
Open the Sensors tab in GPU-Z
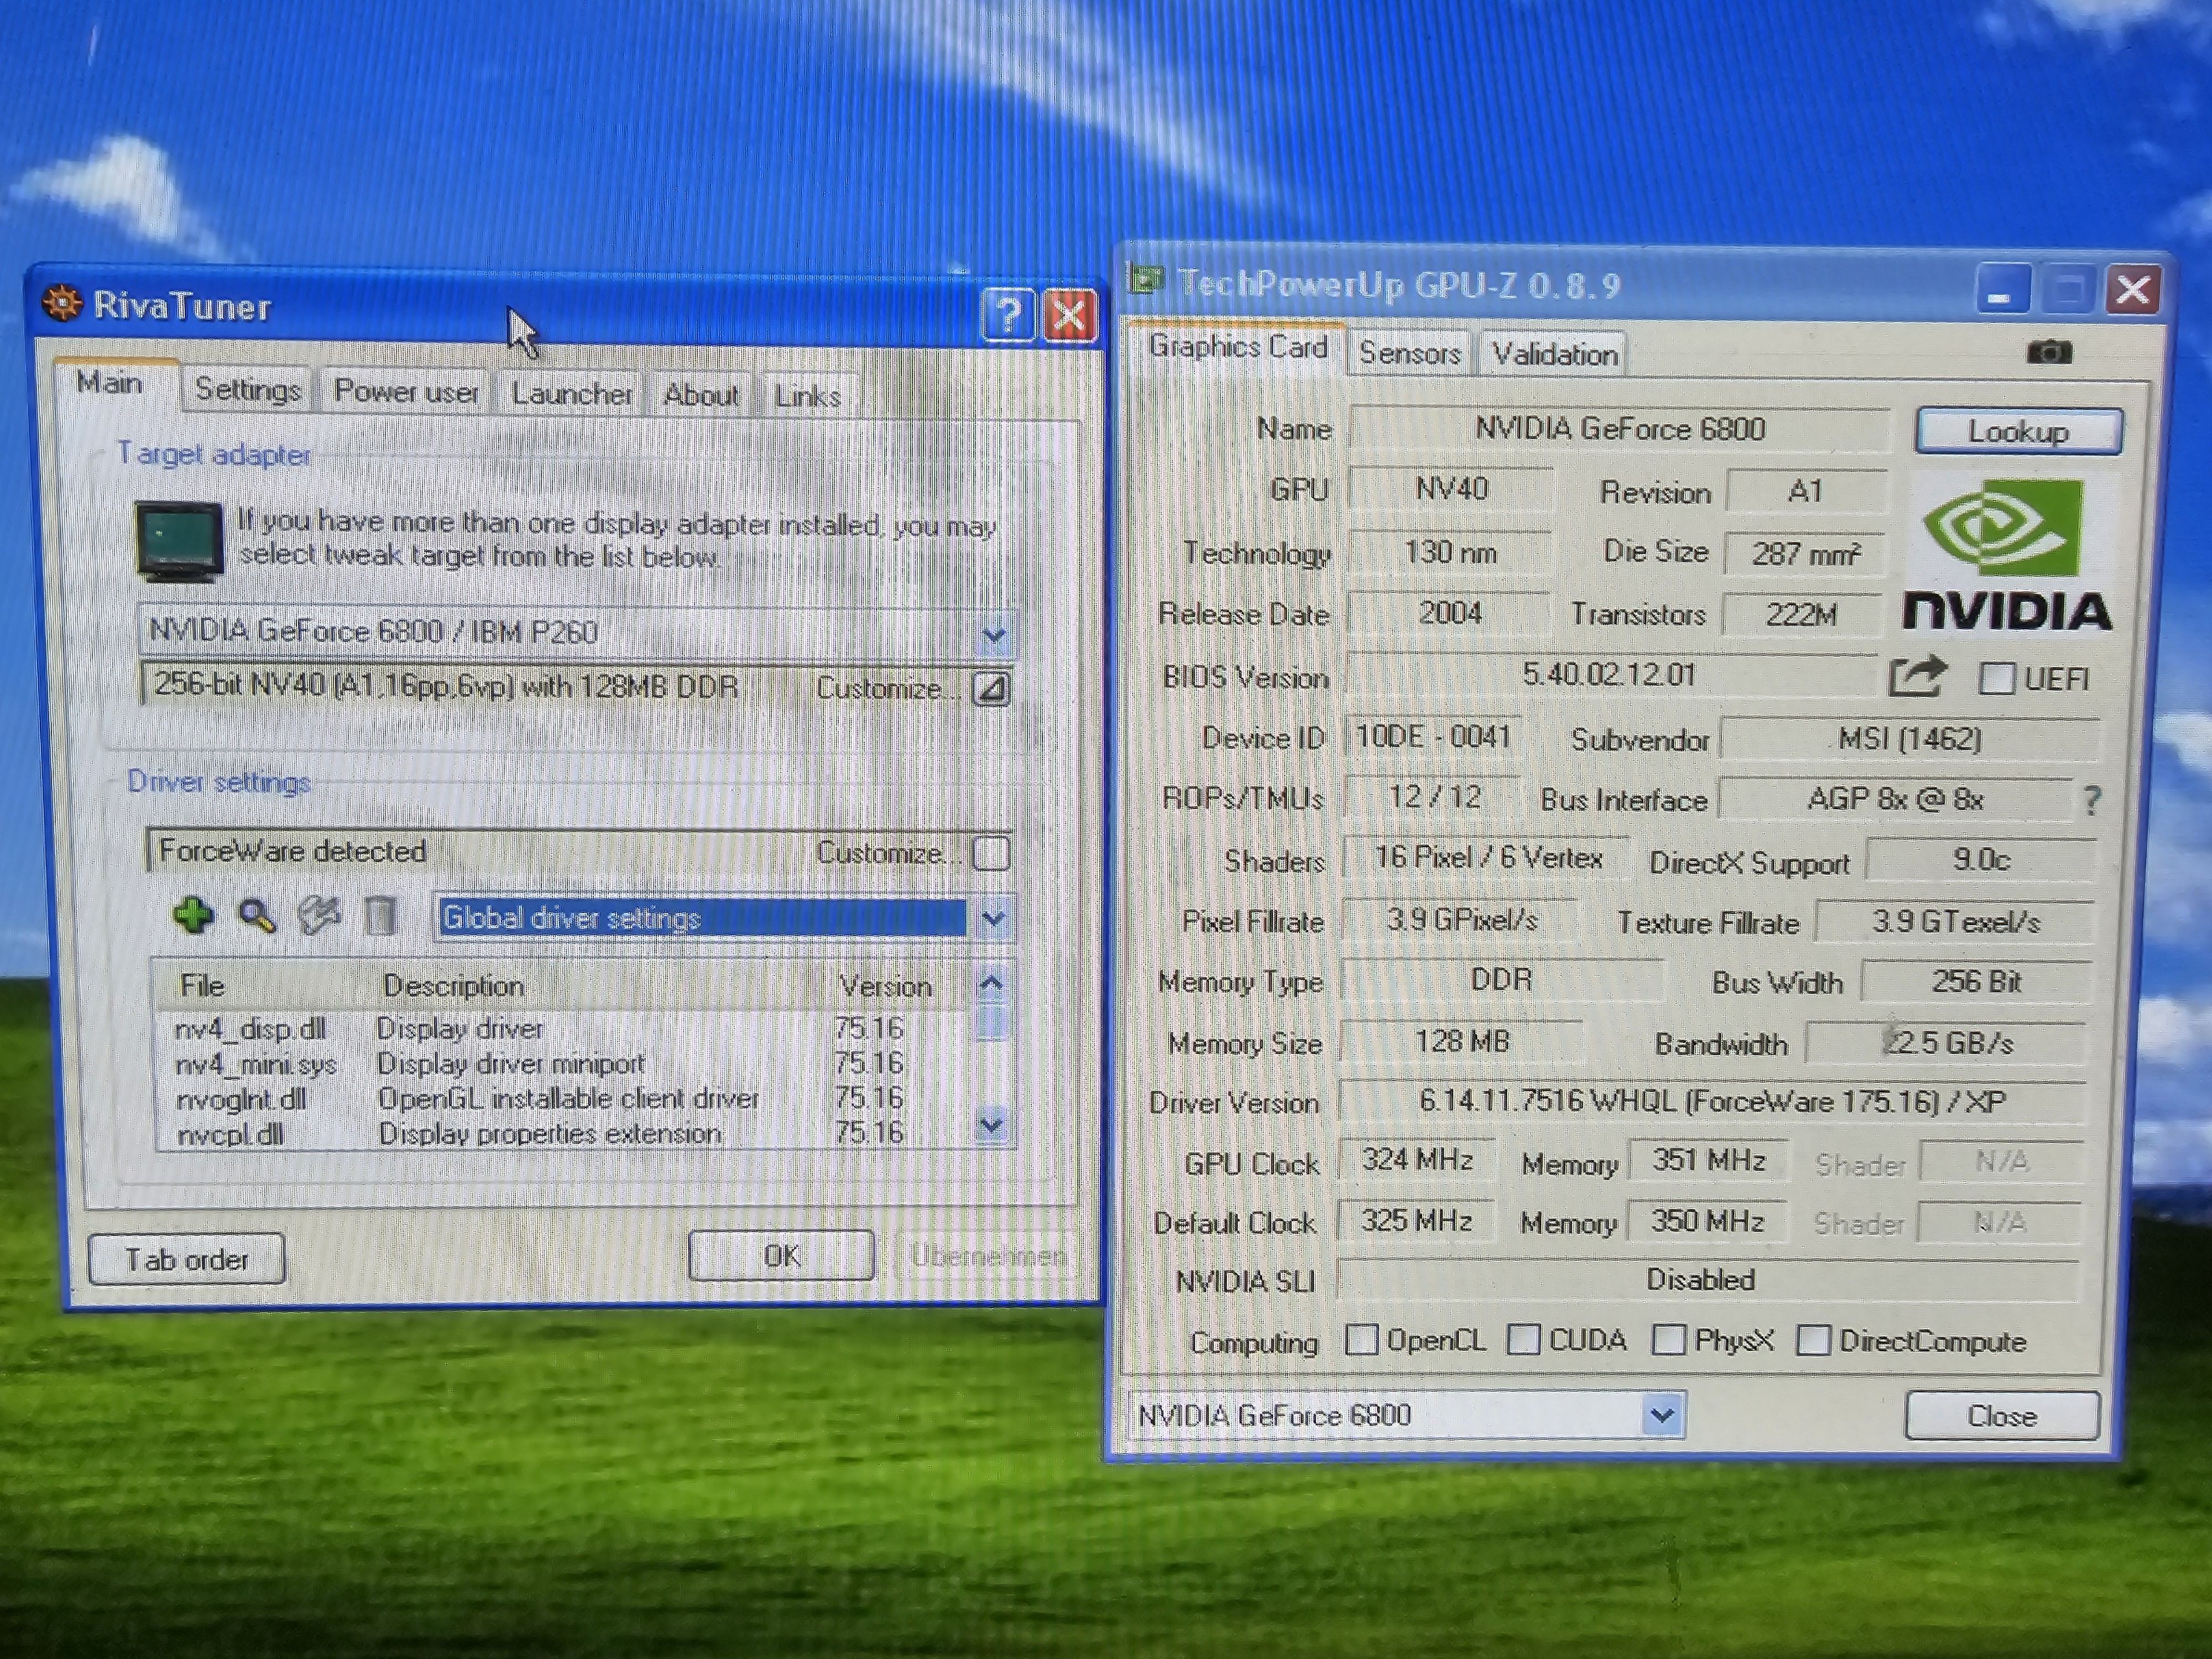click(1409, 353)
